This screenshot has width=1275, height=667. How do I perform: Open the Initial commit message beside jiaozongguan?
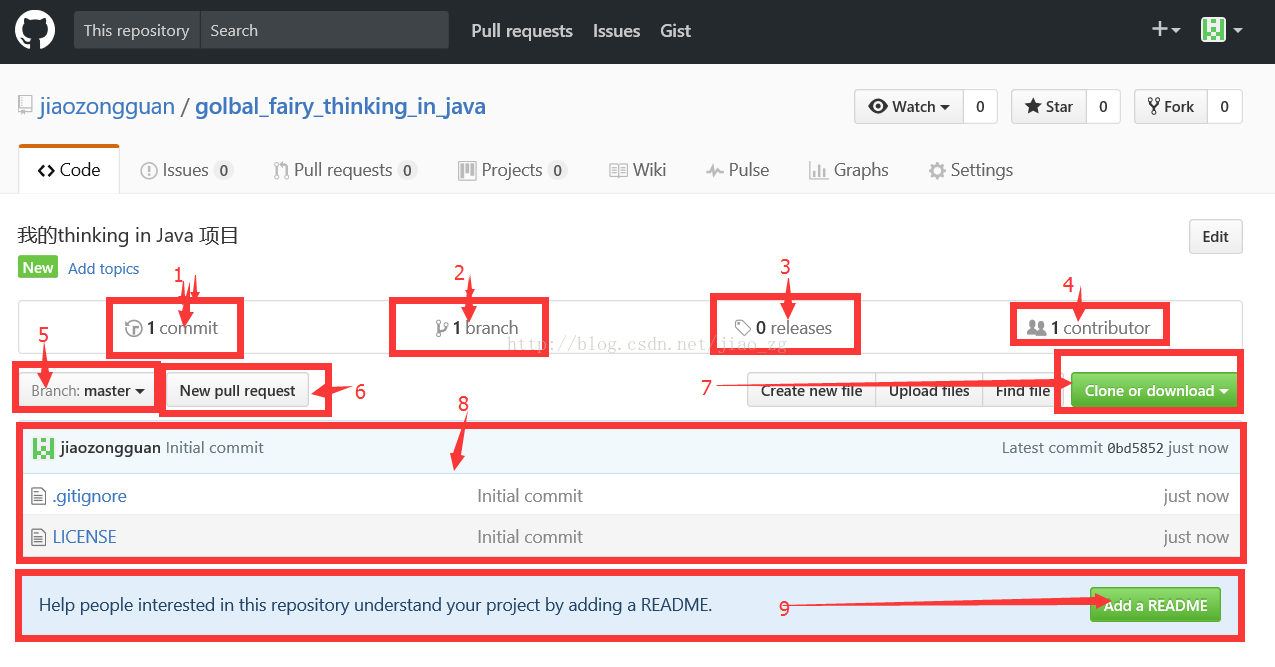pyautogui.click(x=215, y=448)
